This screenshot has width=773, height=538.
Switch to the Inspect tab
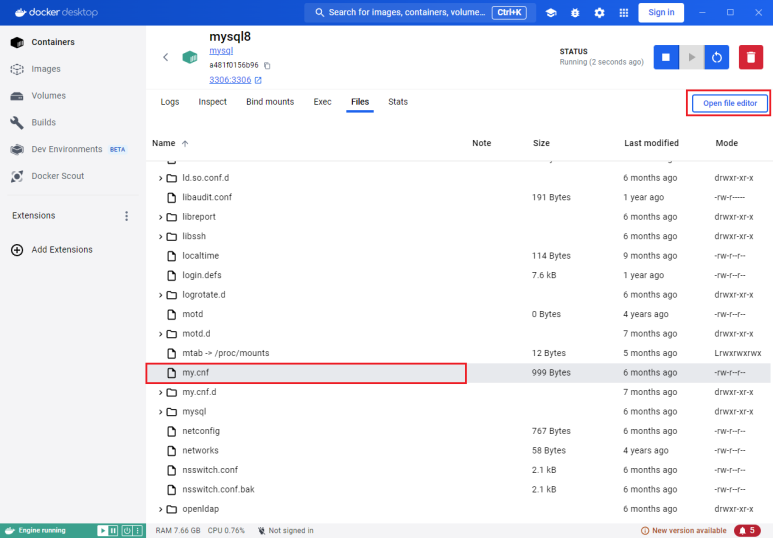coord(212,102)
